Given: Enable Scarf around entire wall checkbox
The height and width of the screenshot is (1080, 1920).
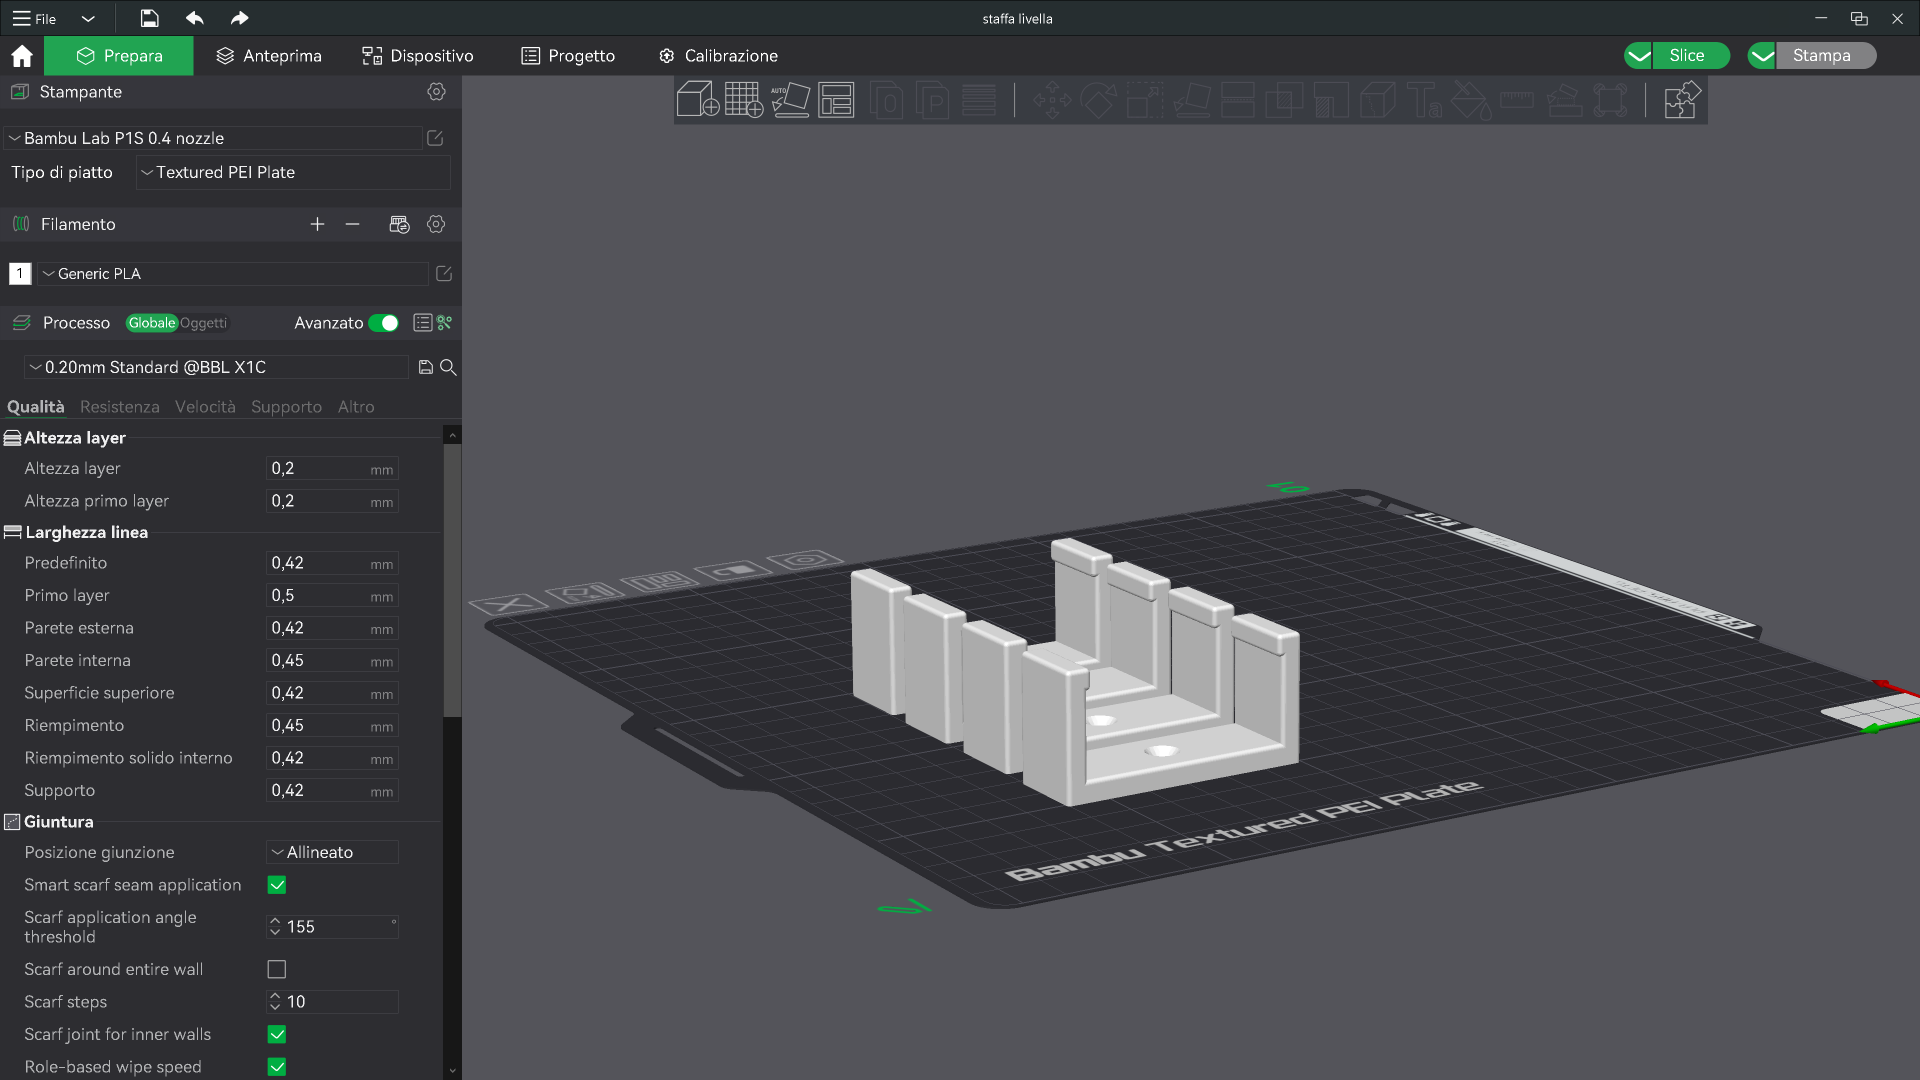Looking at the screenshot, I should tap(277, 969).
